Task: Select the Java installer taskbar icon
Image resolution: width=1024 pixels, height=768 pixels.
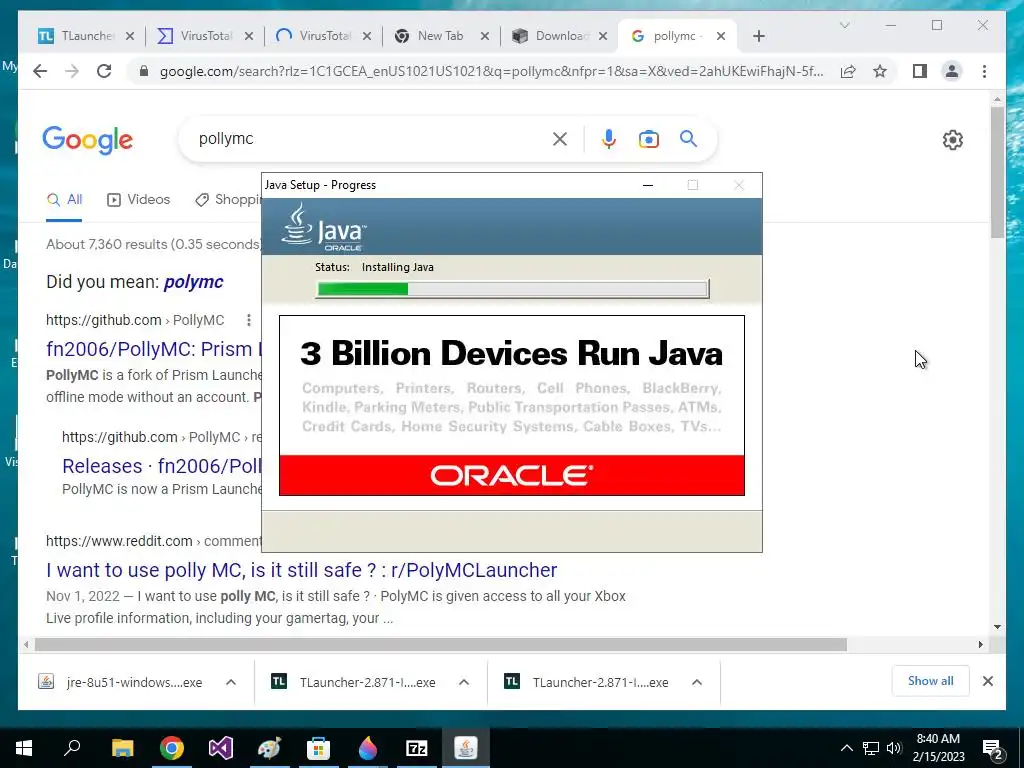Action: 466,748
